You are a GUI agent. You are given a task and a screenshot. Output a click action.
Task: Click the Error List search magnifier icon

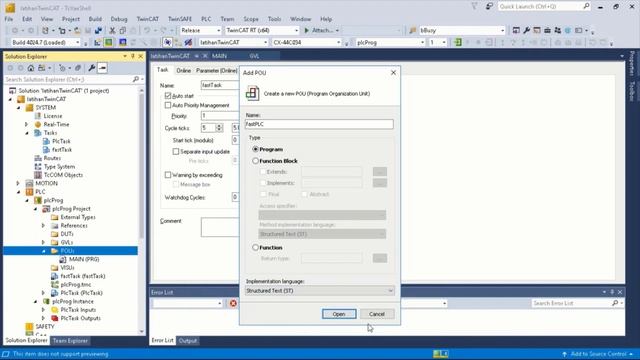(x=615, y=303)
